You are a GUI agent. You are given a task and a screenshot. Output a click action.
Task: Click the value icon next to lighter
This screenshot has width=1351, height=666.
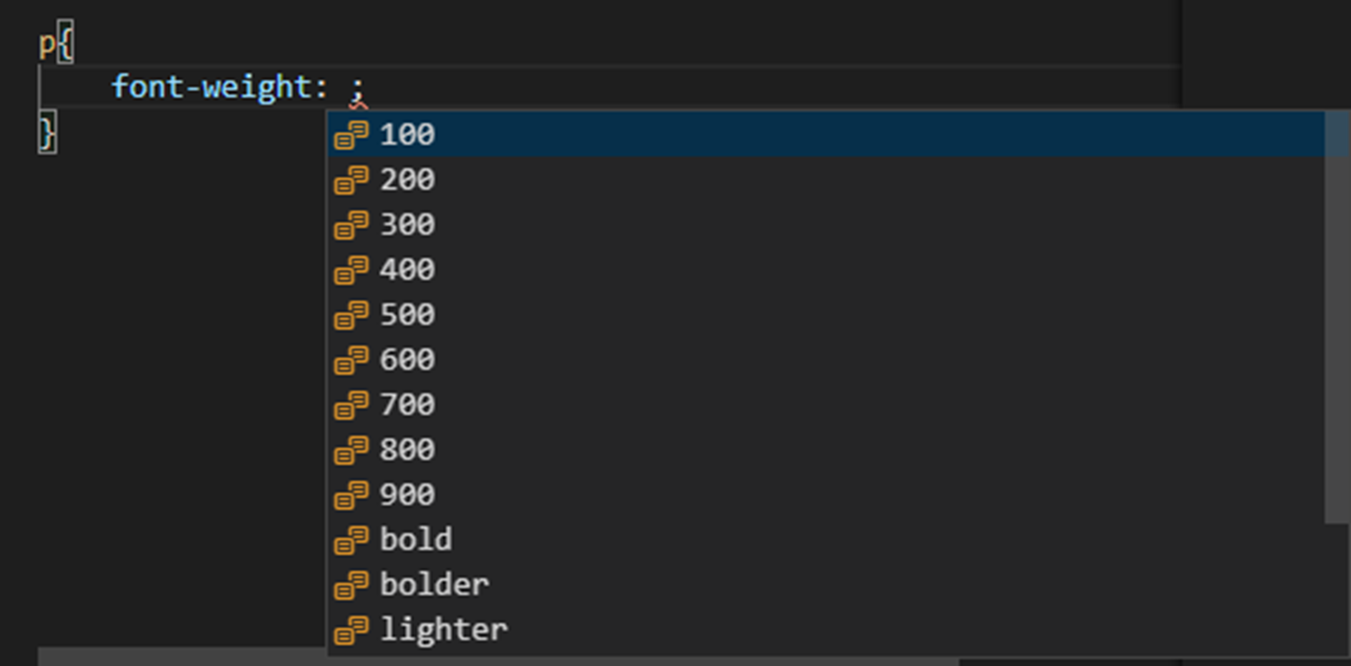tap(351, 630)
